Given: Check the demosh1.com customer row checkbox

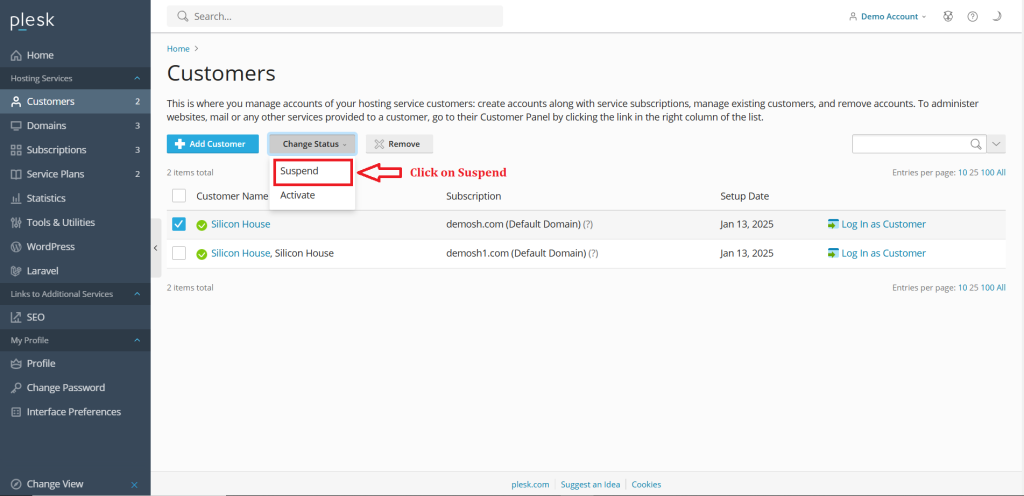Looking at the screenshot, I should (179, 253).
